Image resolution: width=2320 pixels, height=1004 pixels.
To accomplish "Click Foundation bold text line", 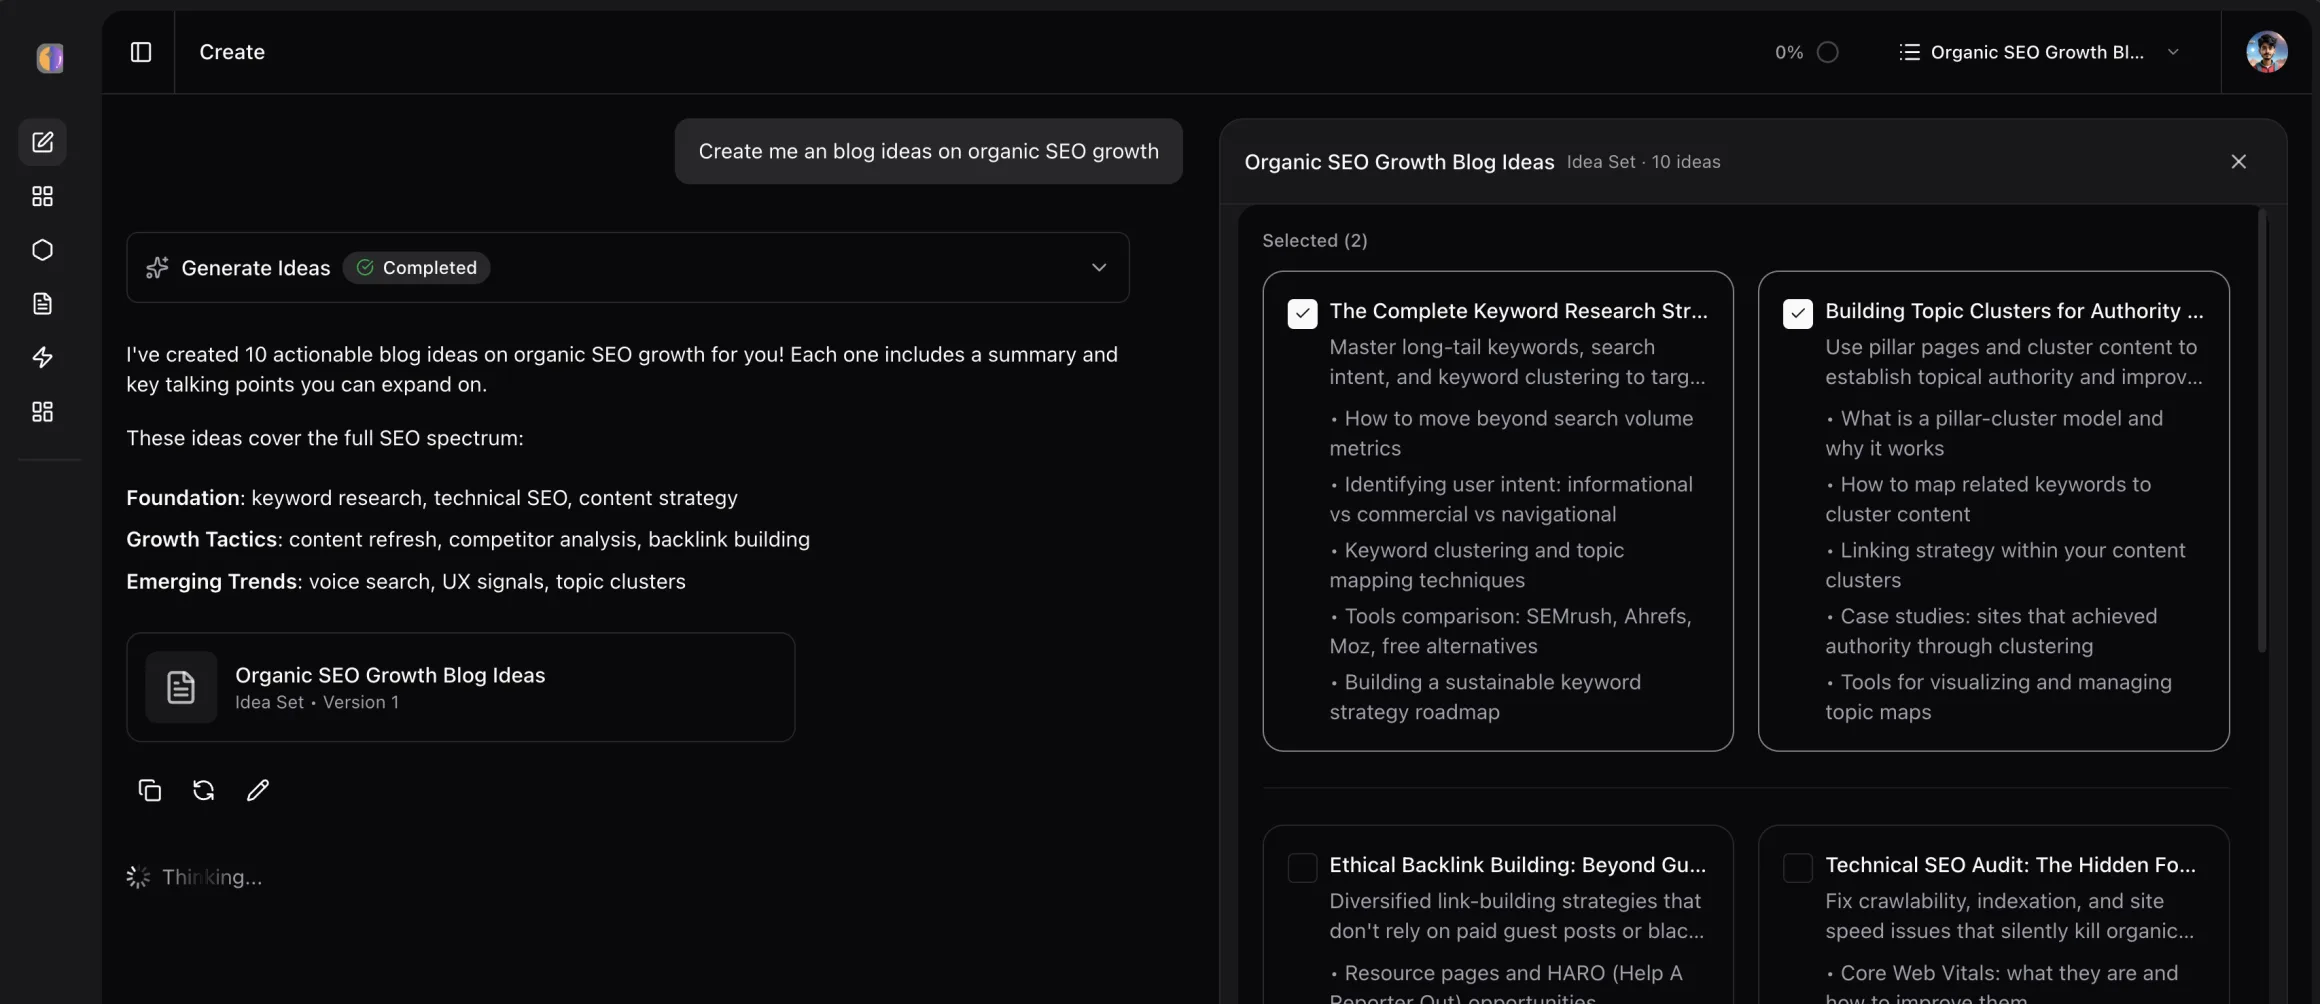I will click(x=432, y=498).
